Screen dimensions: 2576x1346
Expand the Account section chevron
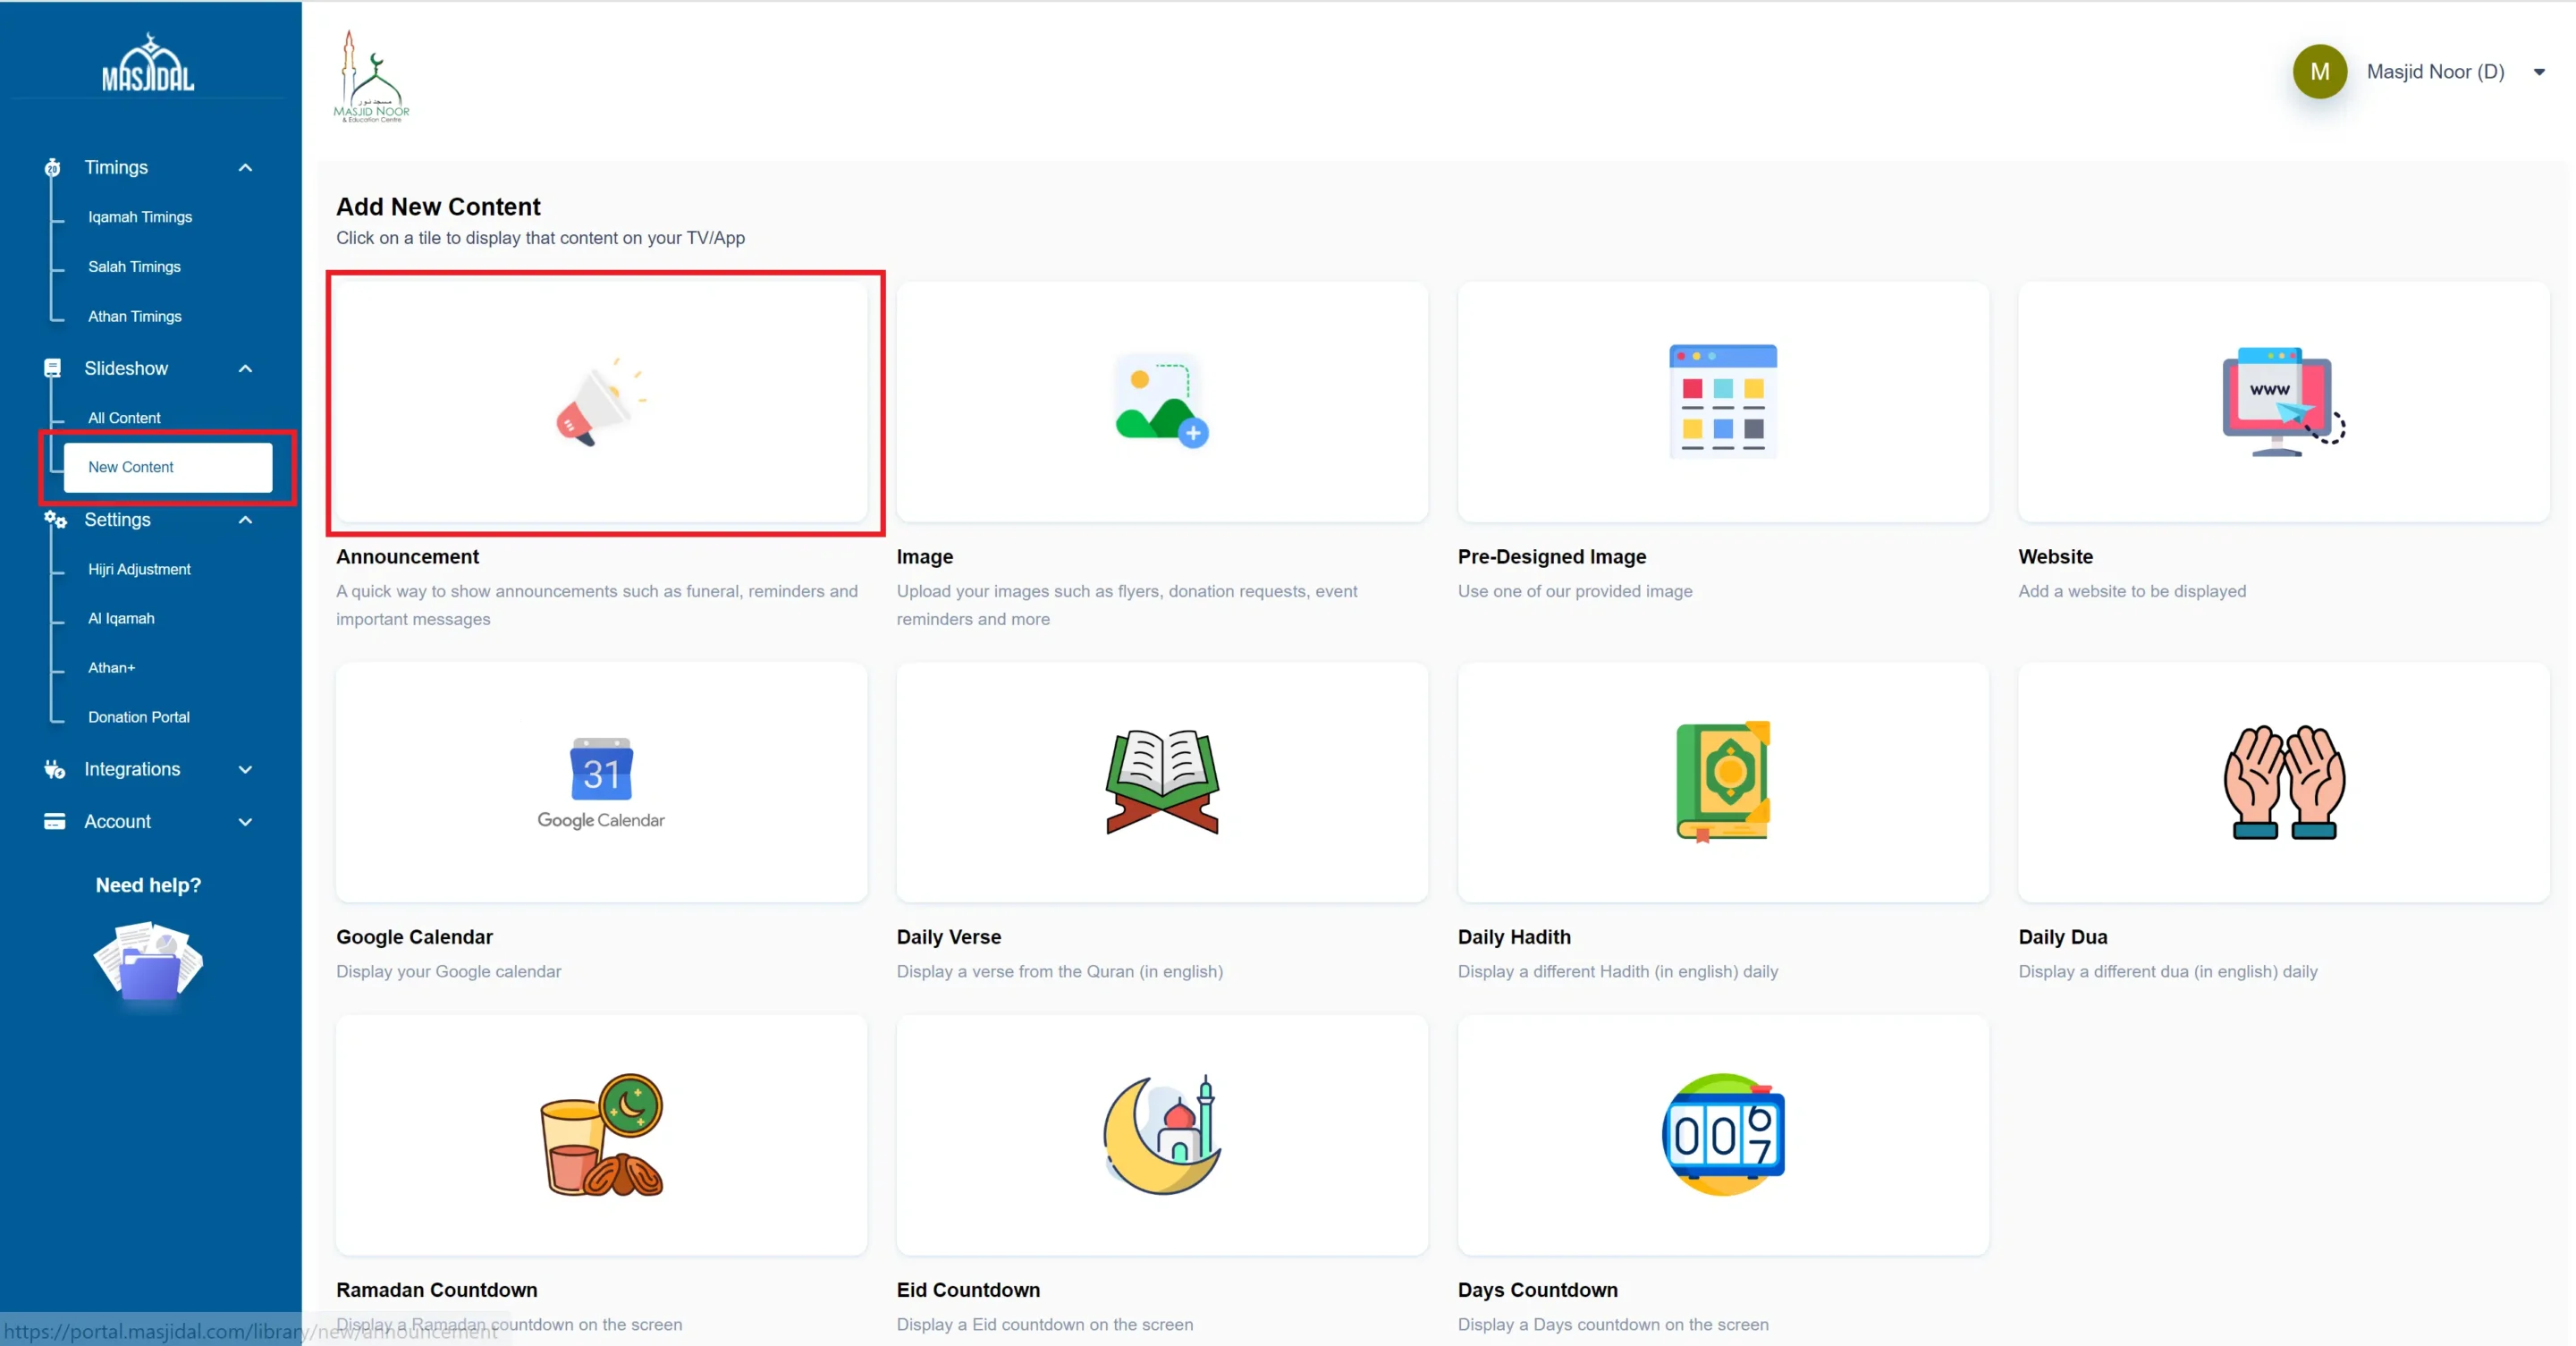(x=245, y=821)
